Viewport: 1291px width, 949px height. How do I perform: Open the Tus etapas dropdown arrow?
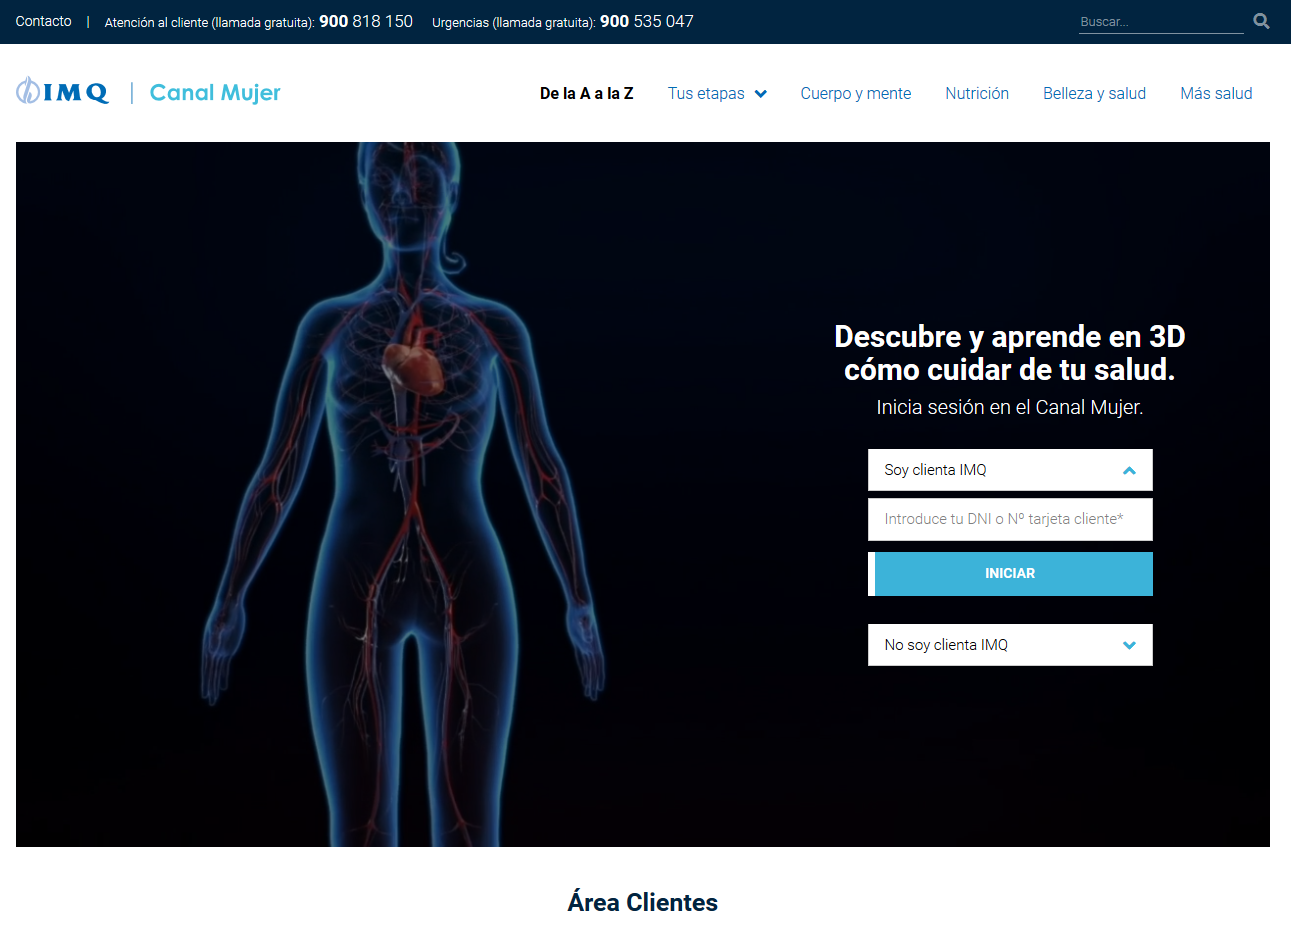[761, 94]
